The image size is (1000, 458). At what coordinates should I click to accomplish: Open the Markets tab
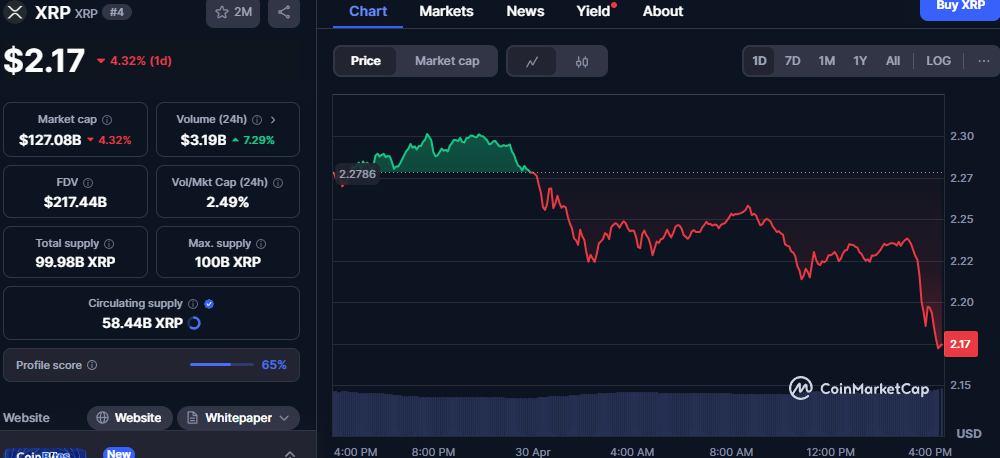click(x=446, y=11)
